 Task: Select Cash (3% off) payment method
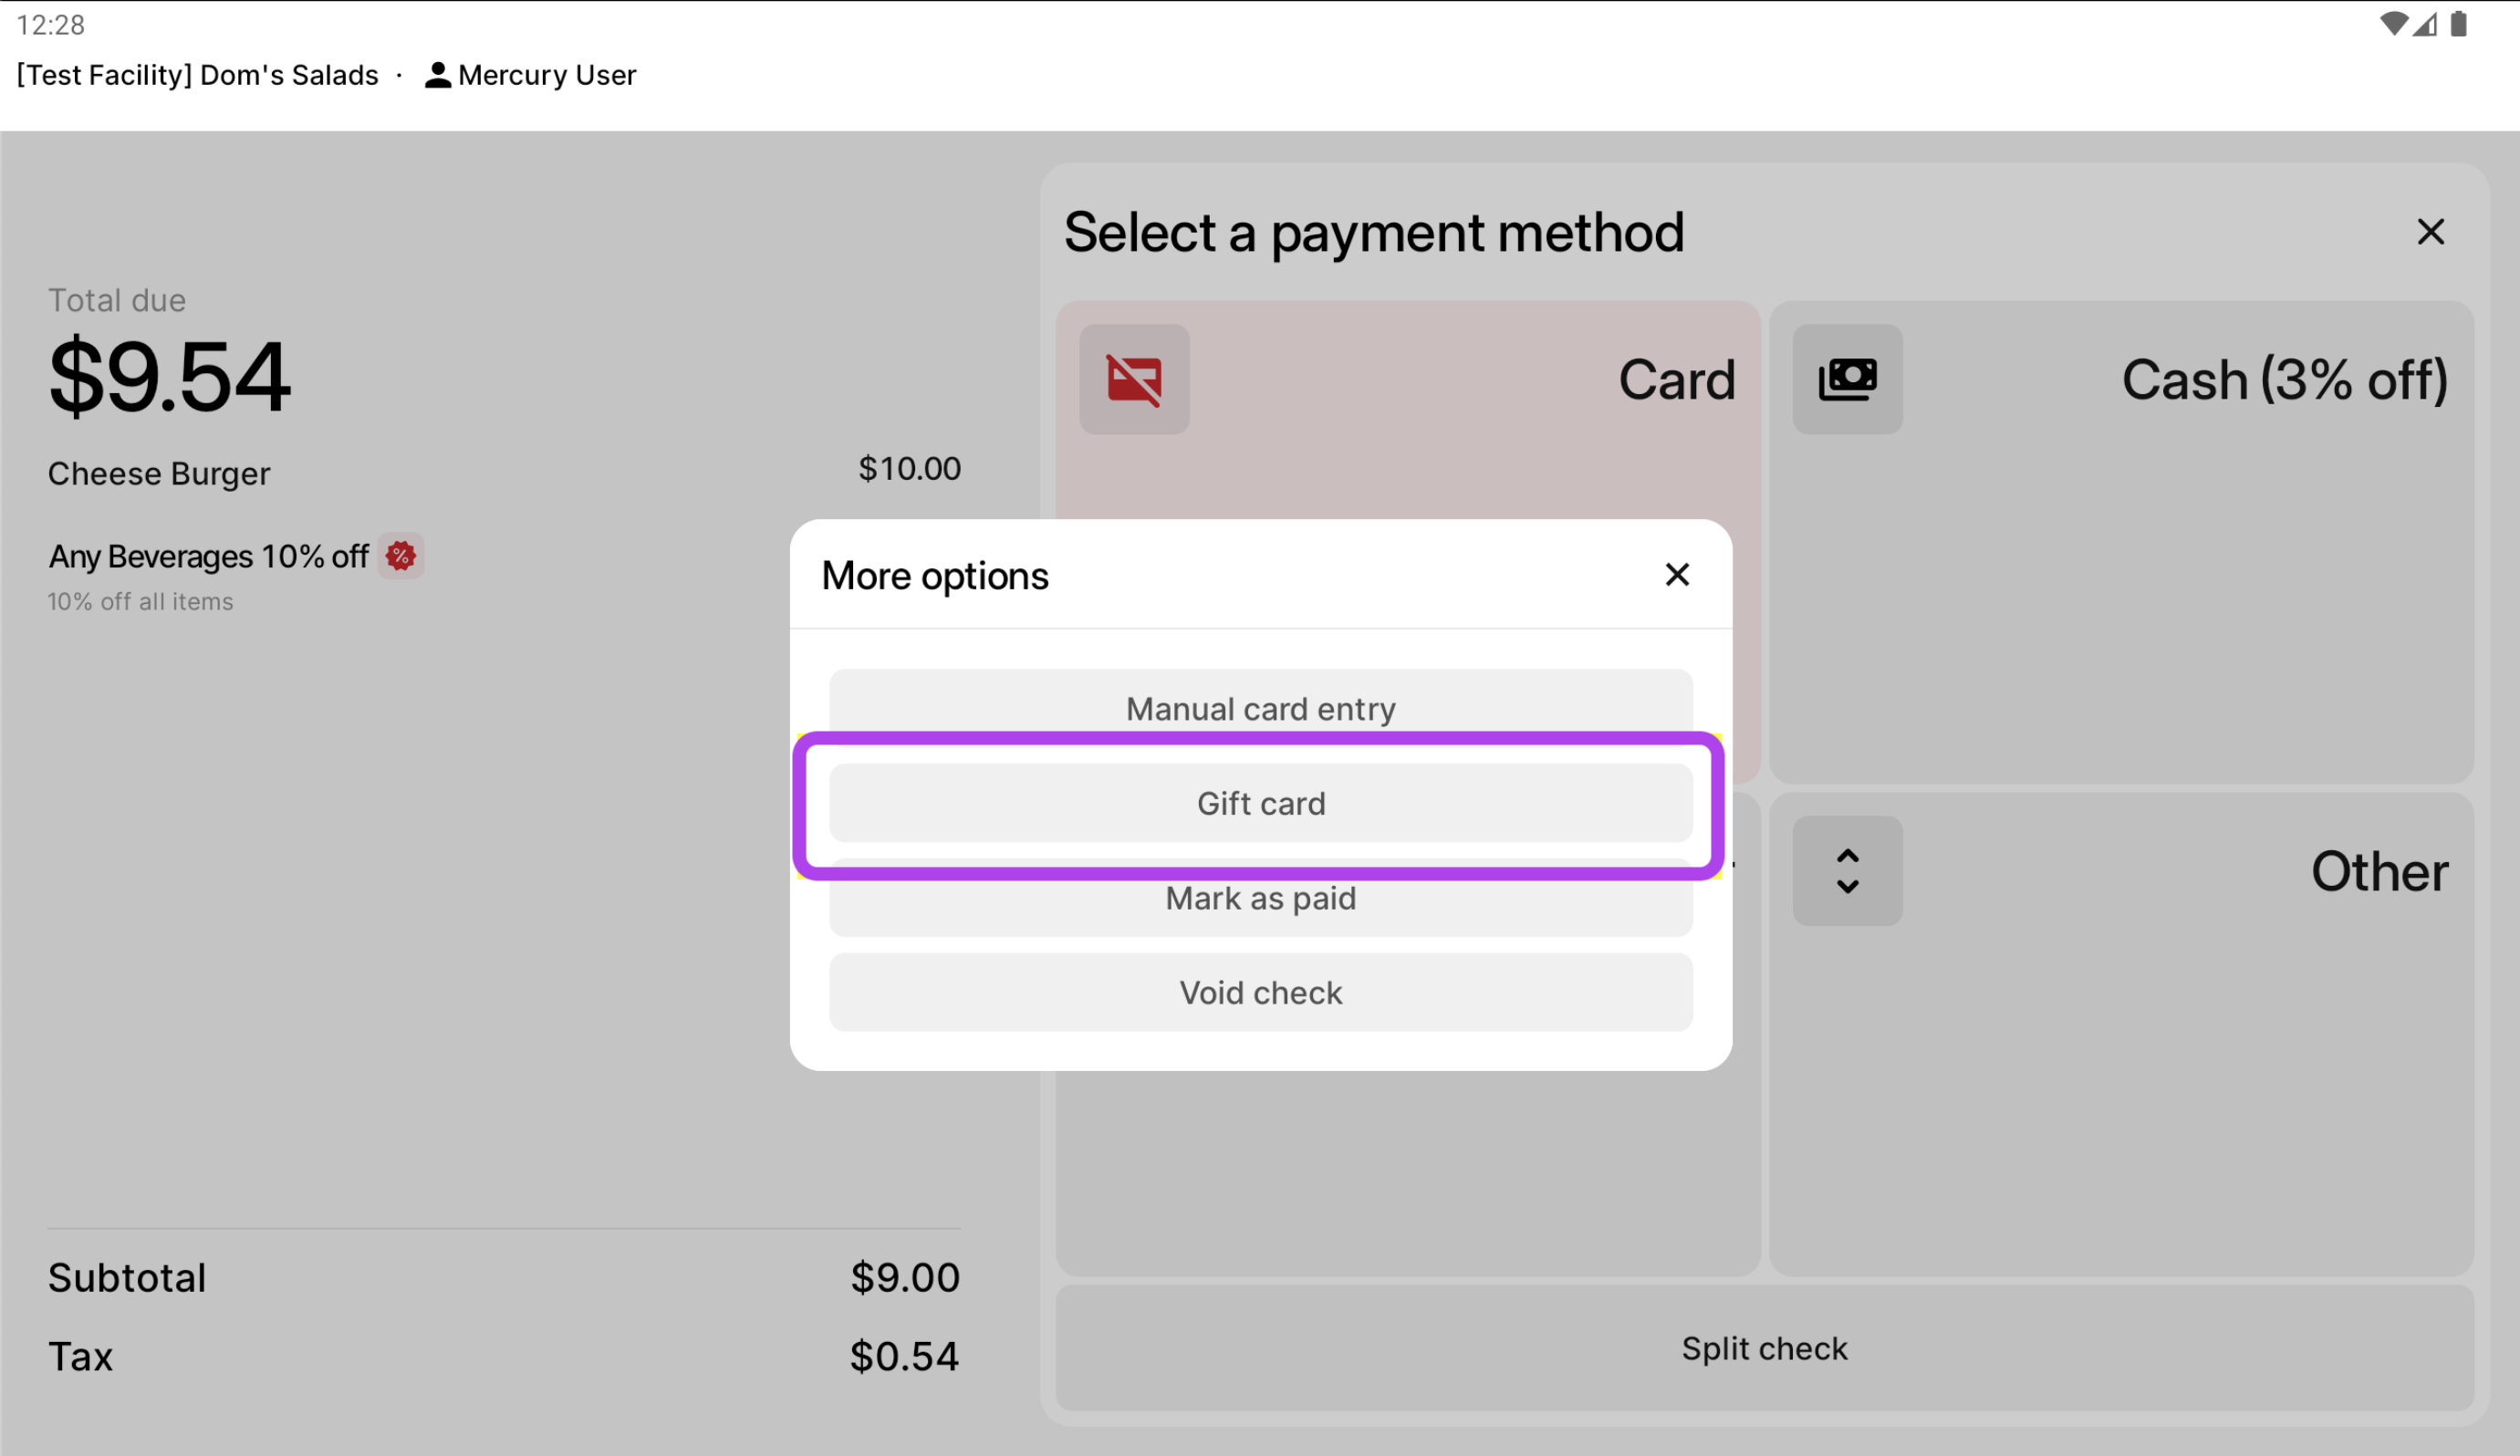pos(2120,540)
